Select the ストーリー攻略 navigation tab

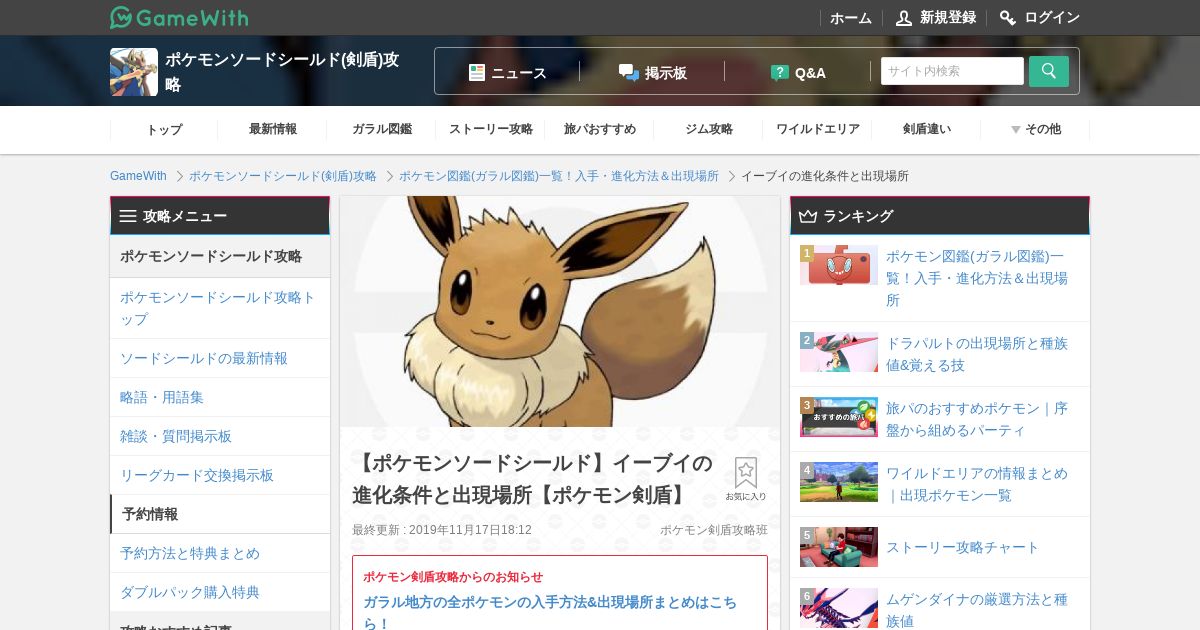491,129
